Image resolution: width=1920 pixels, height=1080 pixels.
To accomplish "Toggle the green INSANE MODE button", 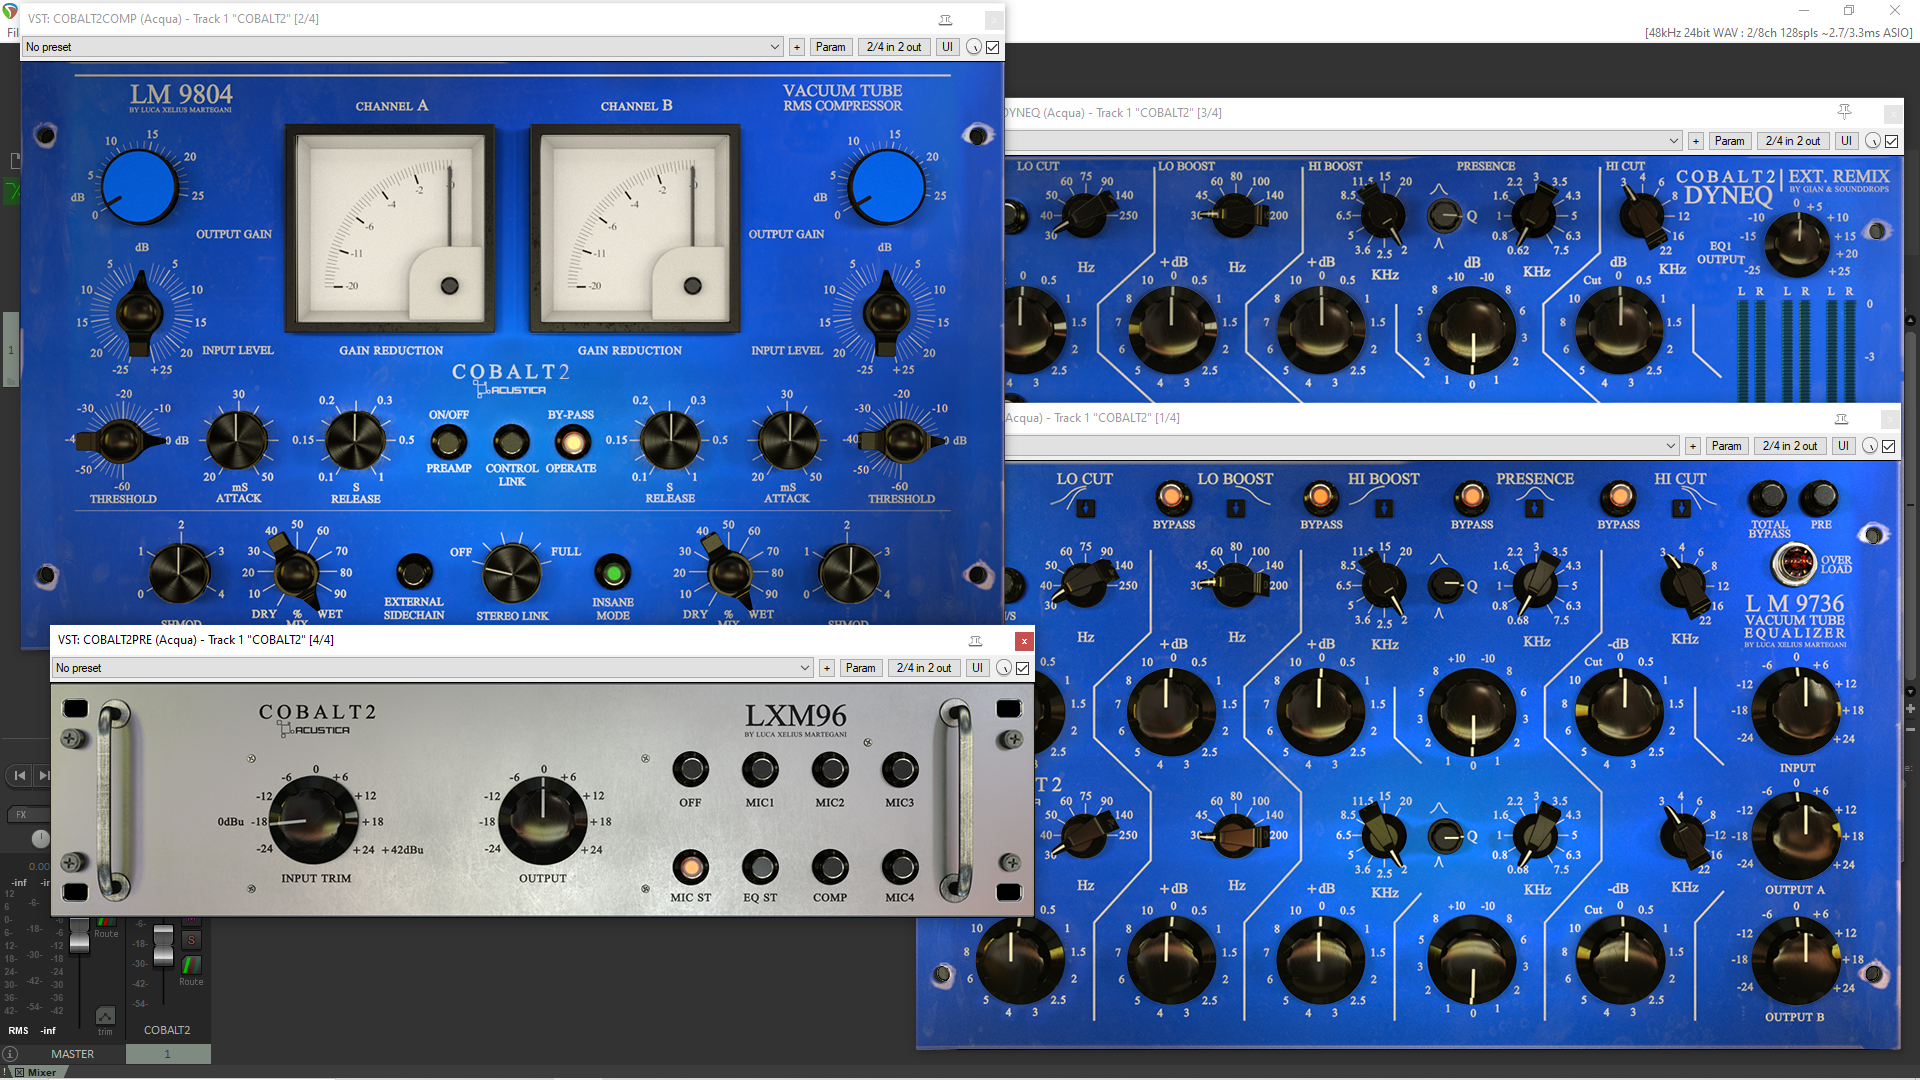I will click(613, 573).
